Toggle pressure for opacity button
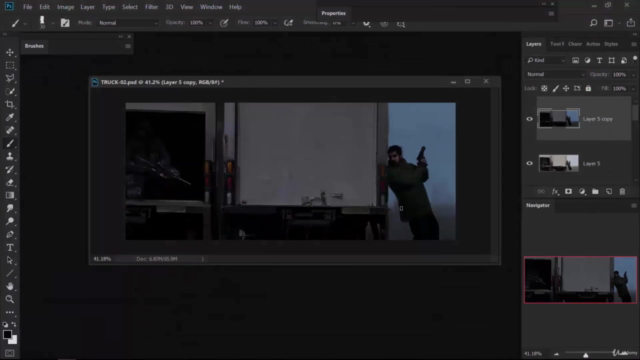The image size is (640, 360). tap(224, 23)
